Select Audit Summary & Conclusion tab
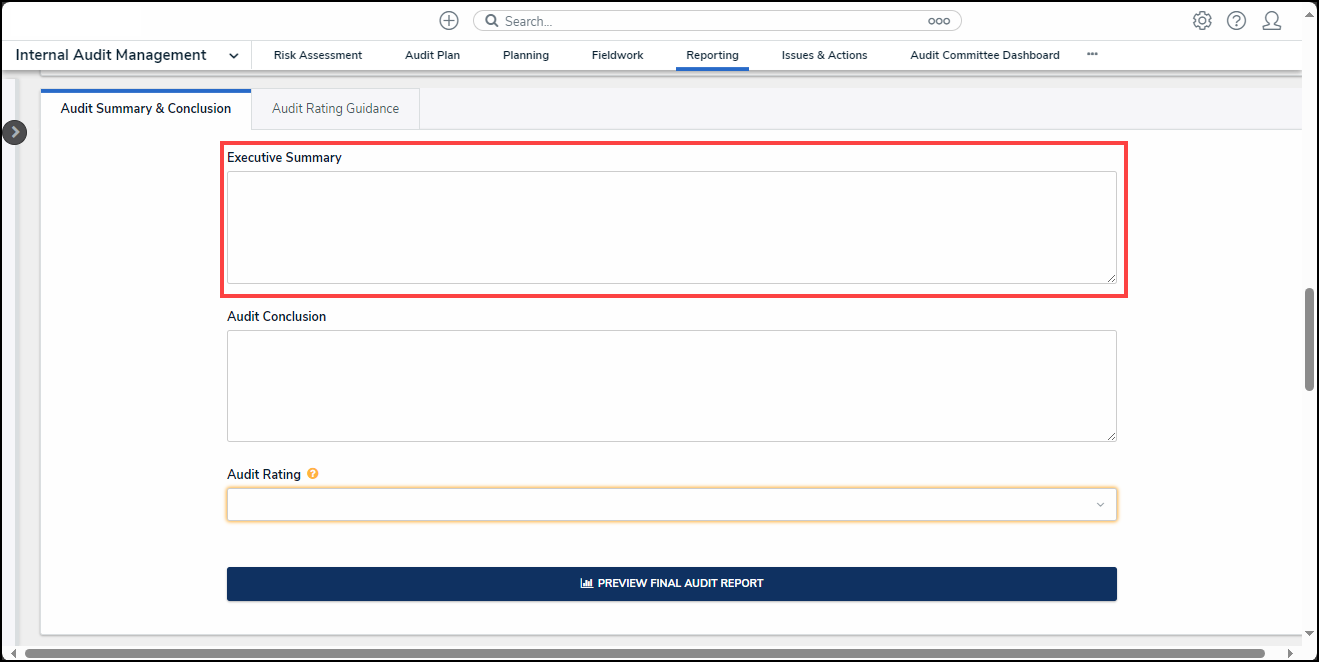Screen dimensions: 1319x662 click(x=146, y=108)
